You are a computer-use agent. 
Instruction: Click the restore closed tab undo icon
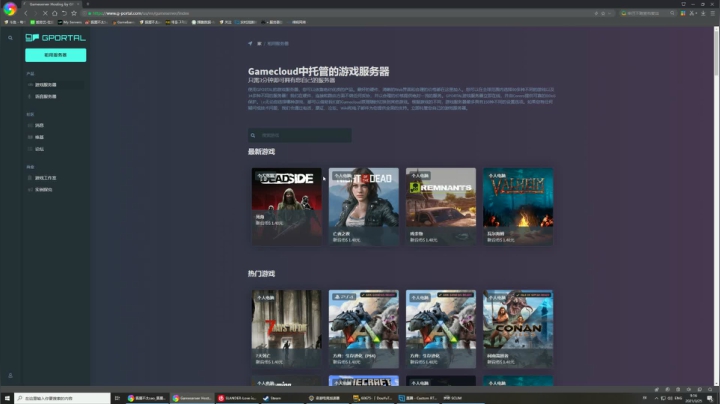(64, 13)
